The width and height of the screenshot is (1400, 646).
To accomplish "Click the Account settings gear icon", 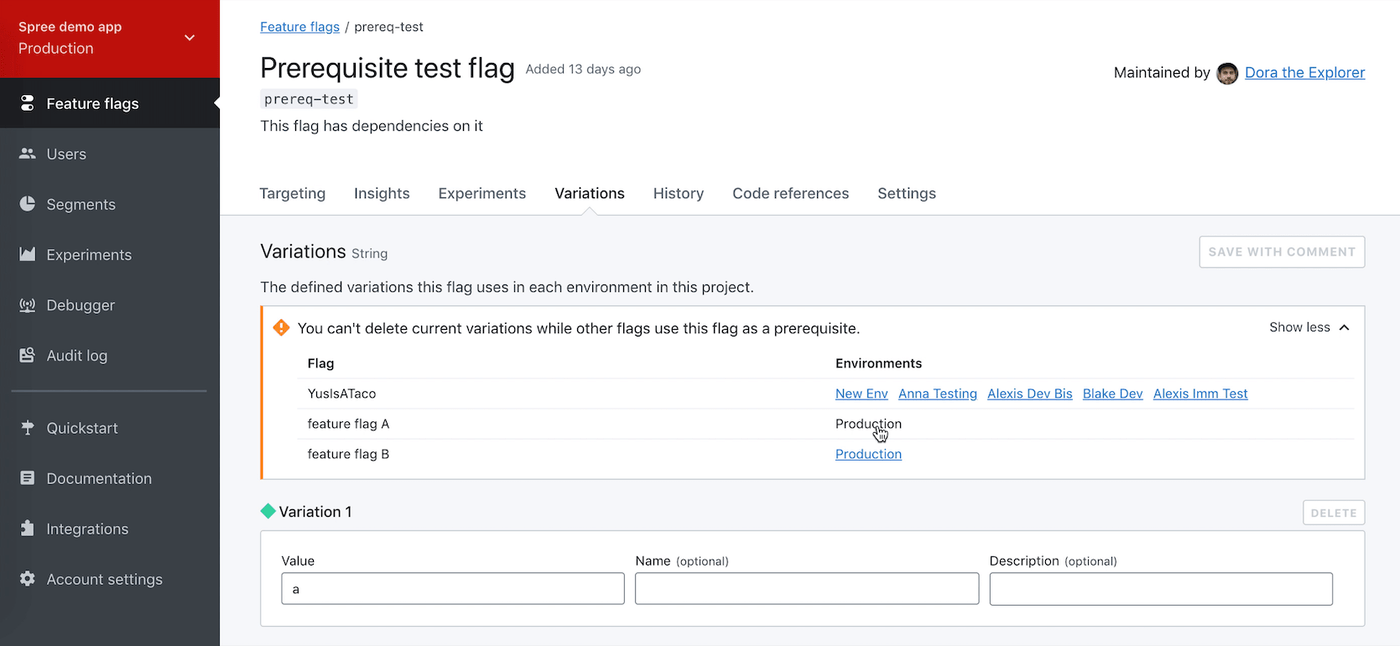I will (27, 579).
